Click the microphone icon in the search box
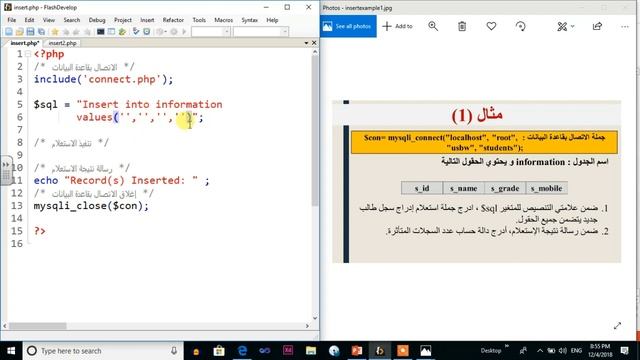This screenshot has height=360, width=640. (x=174, y=351)
